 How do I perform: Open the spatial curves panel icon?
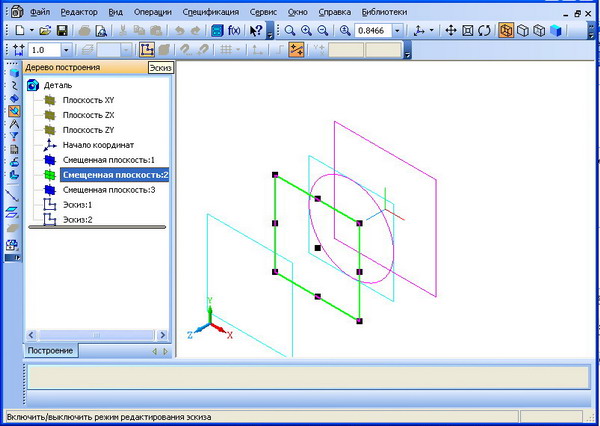pos(14,85)
